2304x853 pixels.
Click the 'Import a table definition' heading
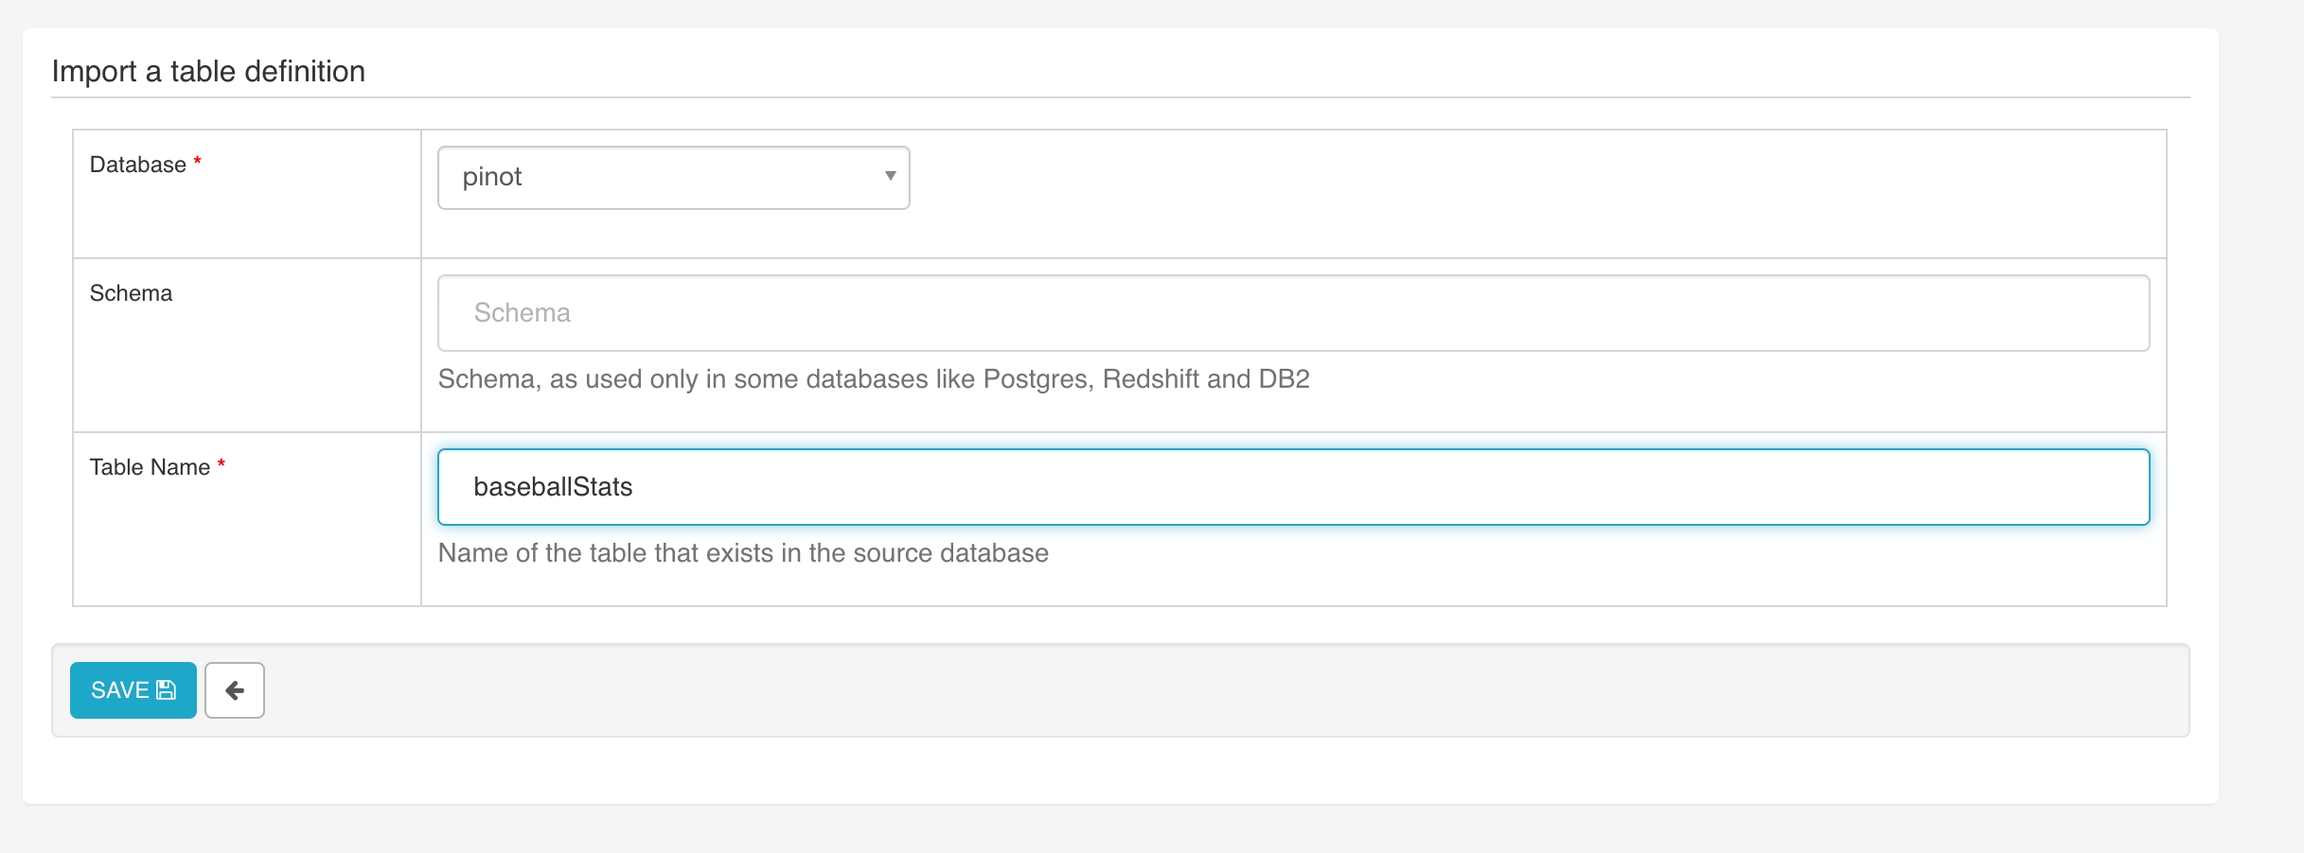[x=208, y=71]
